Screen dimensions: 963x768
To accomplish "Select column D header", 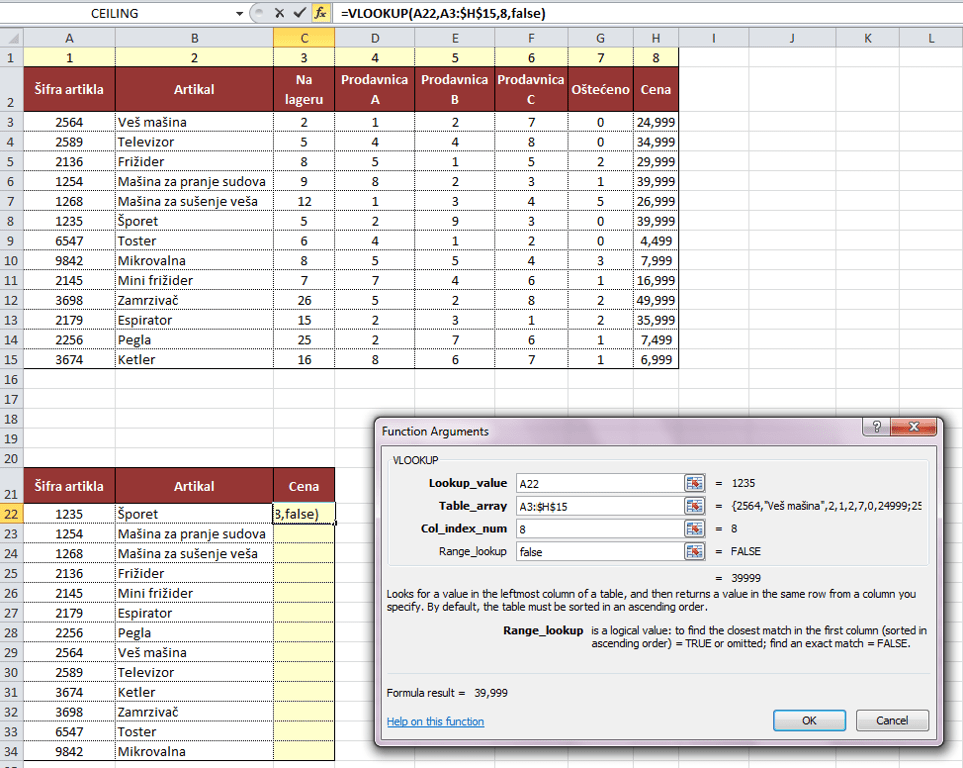I will pos(375,38).
